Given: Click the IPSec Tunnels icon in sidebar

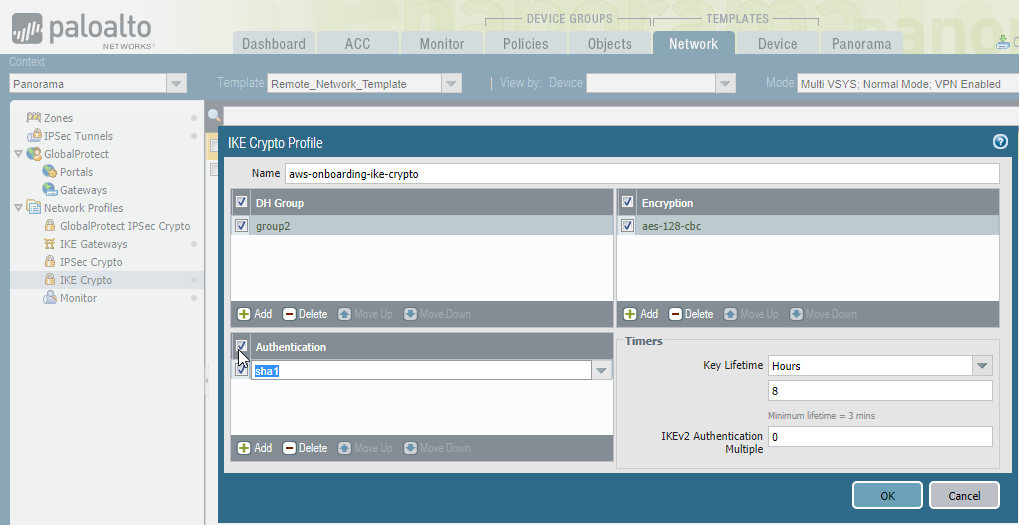Looking at the screenshot, I should click(34, 136).
